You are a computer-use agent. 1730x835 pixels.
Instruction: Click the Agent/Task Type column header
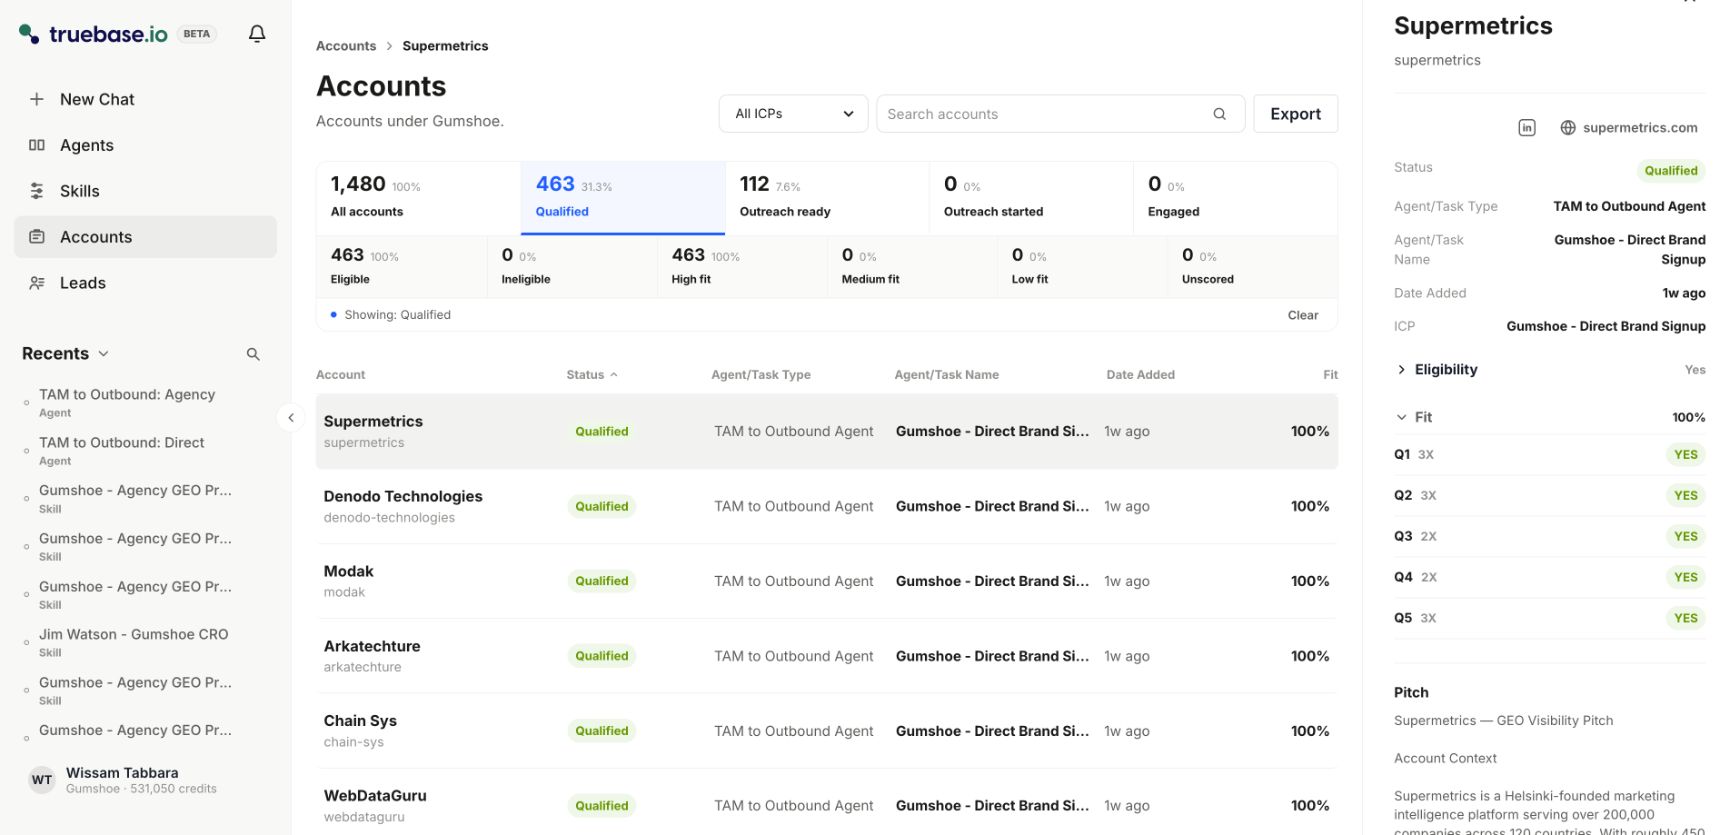[x=761, y=375]
